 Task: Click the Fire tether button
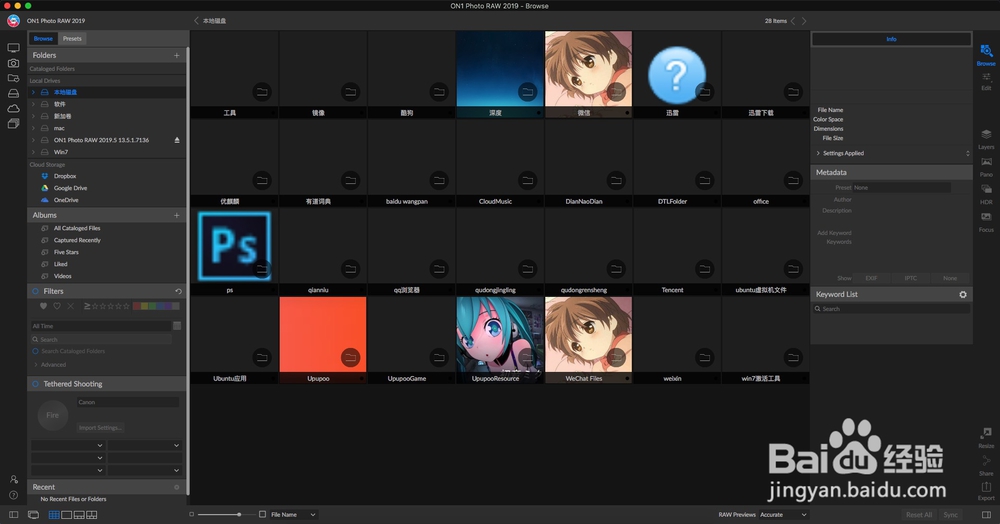tap(52, 415)
